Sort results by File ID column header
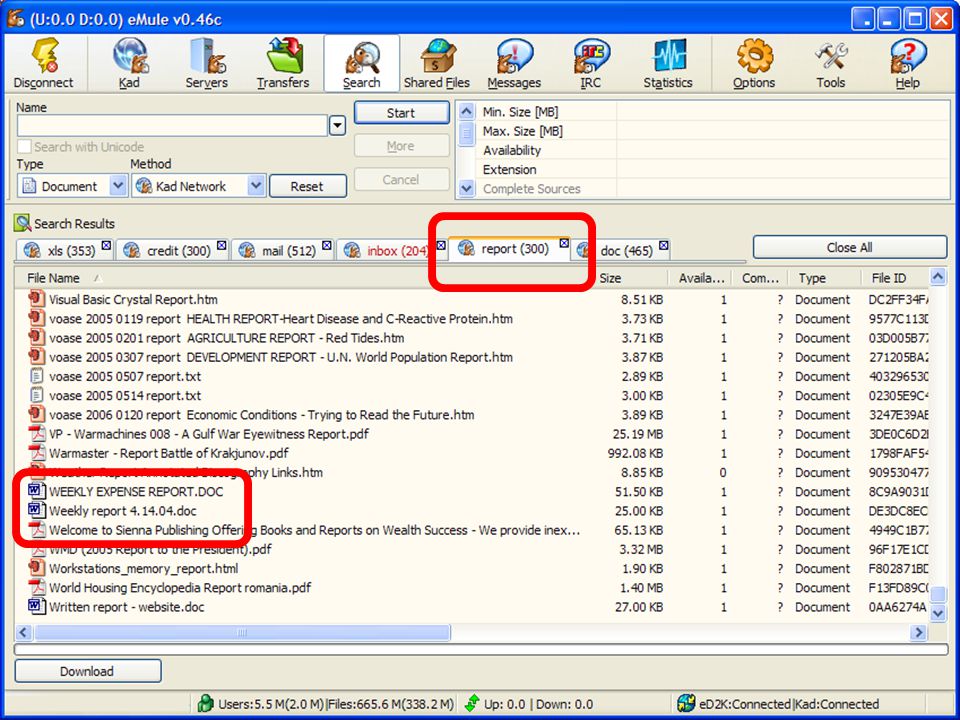Screen dimensions: 960x720 pos(894,278)
